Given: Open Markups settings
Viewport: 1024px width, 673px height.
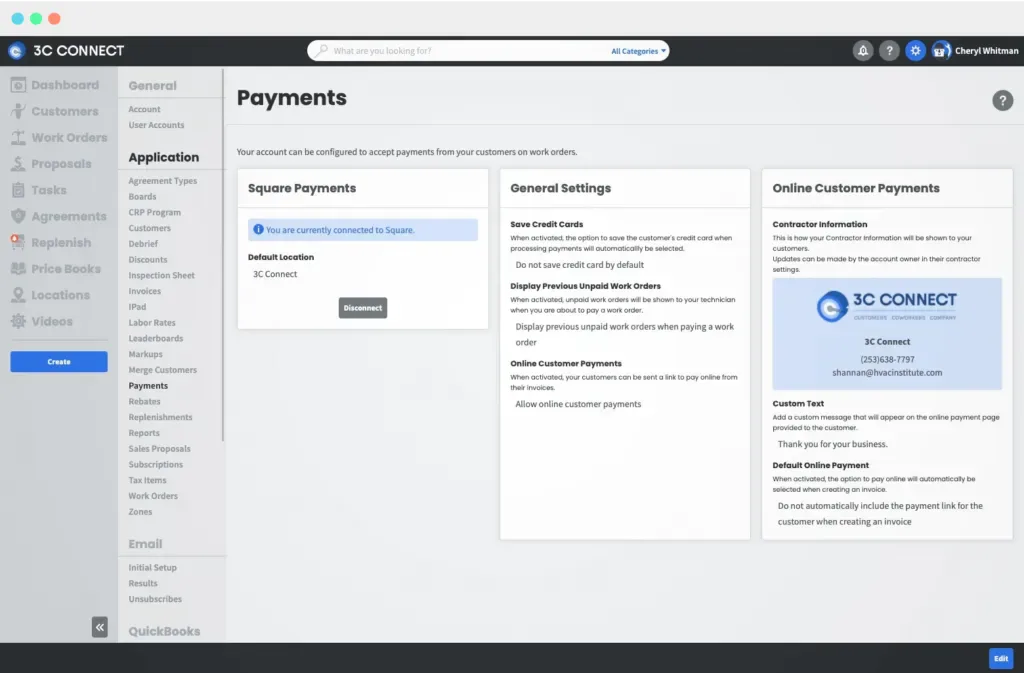Looking at the screenshot, I should pos(145,354).
